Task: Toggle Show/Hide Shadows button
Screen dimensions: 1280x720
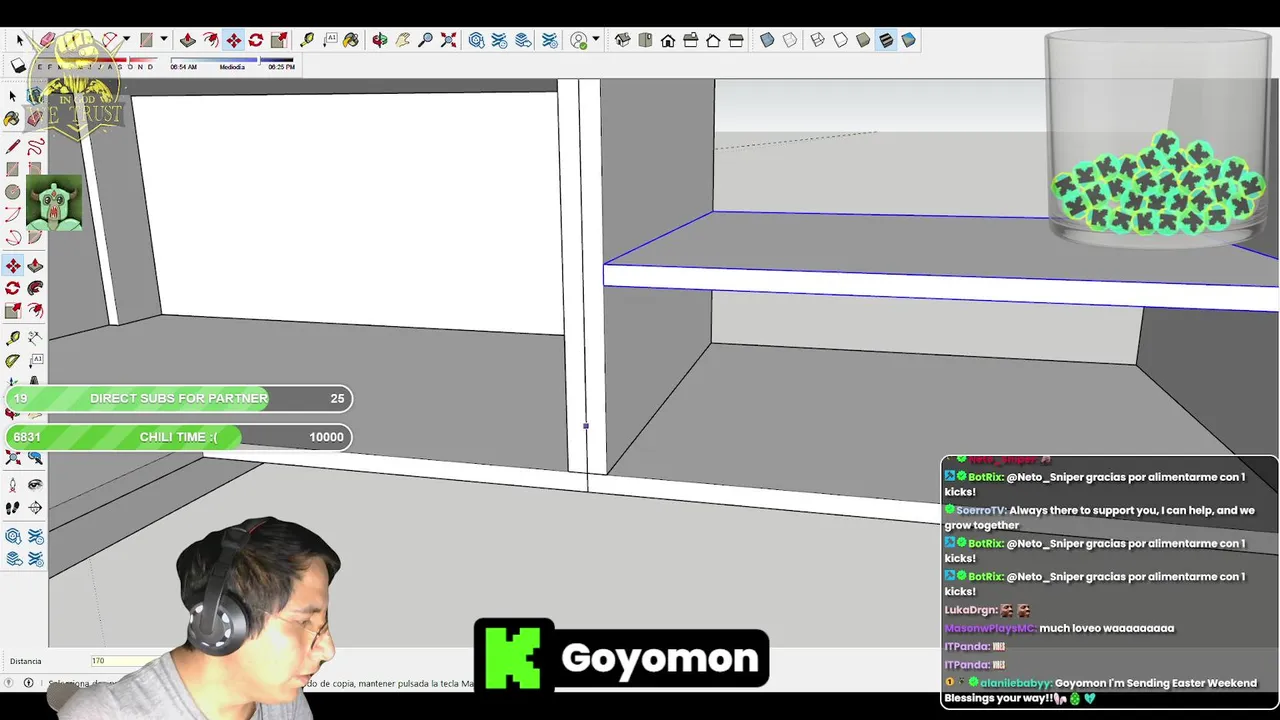Action: 18,66
